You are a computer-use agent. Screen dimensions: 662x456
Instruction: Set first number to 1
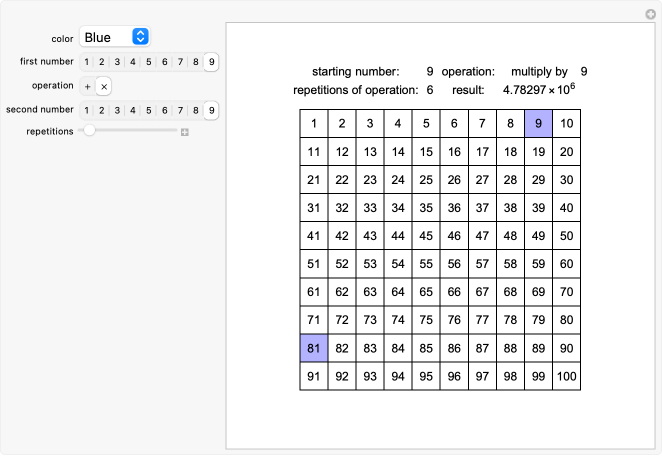click(87, 62)
